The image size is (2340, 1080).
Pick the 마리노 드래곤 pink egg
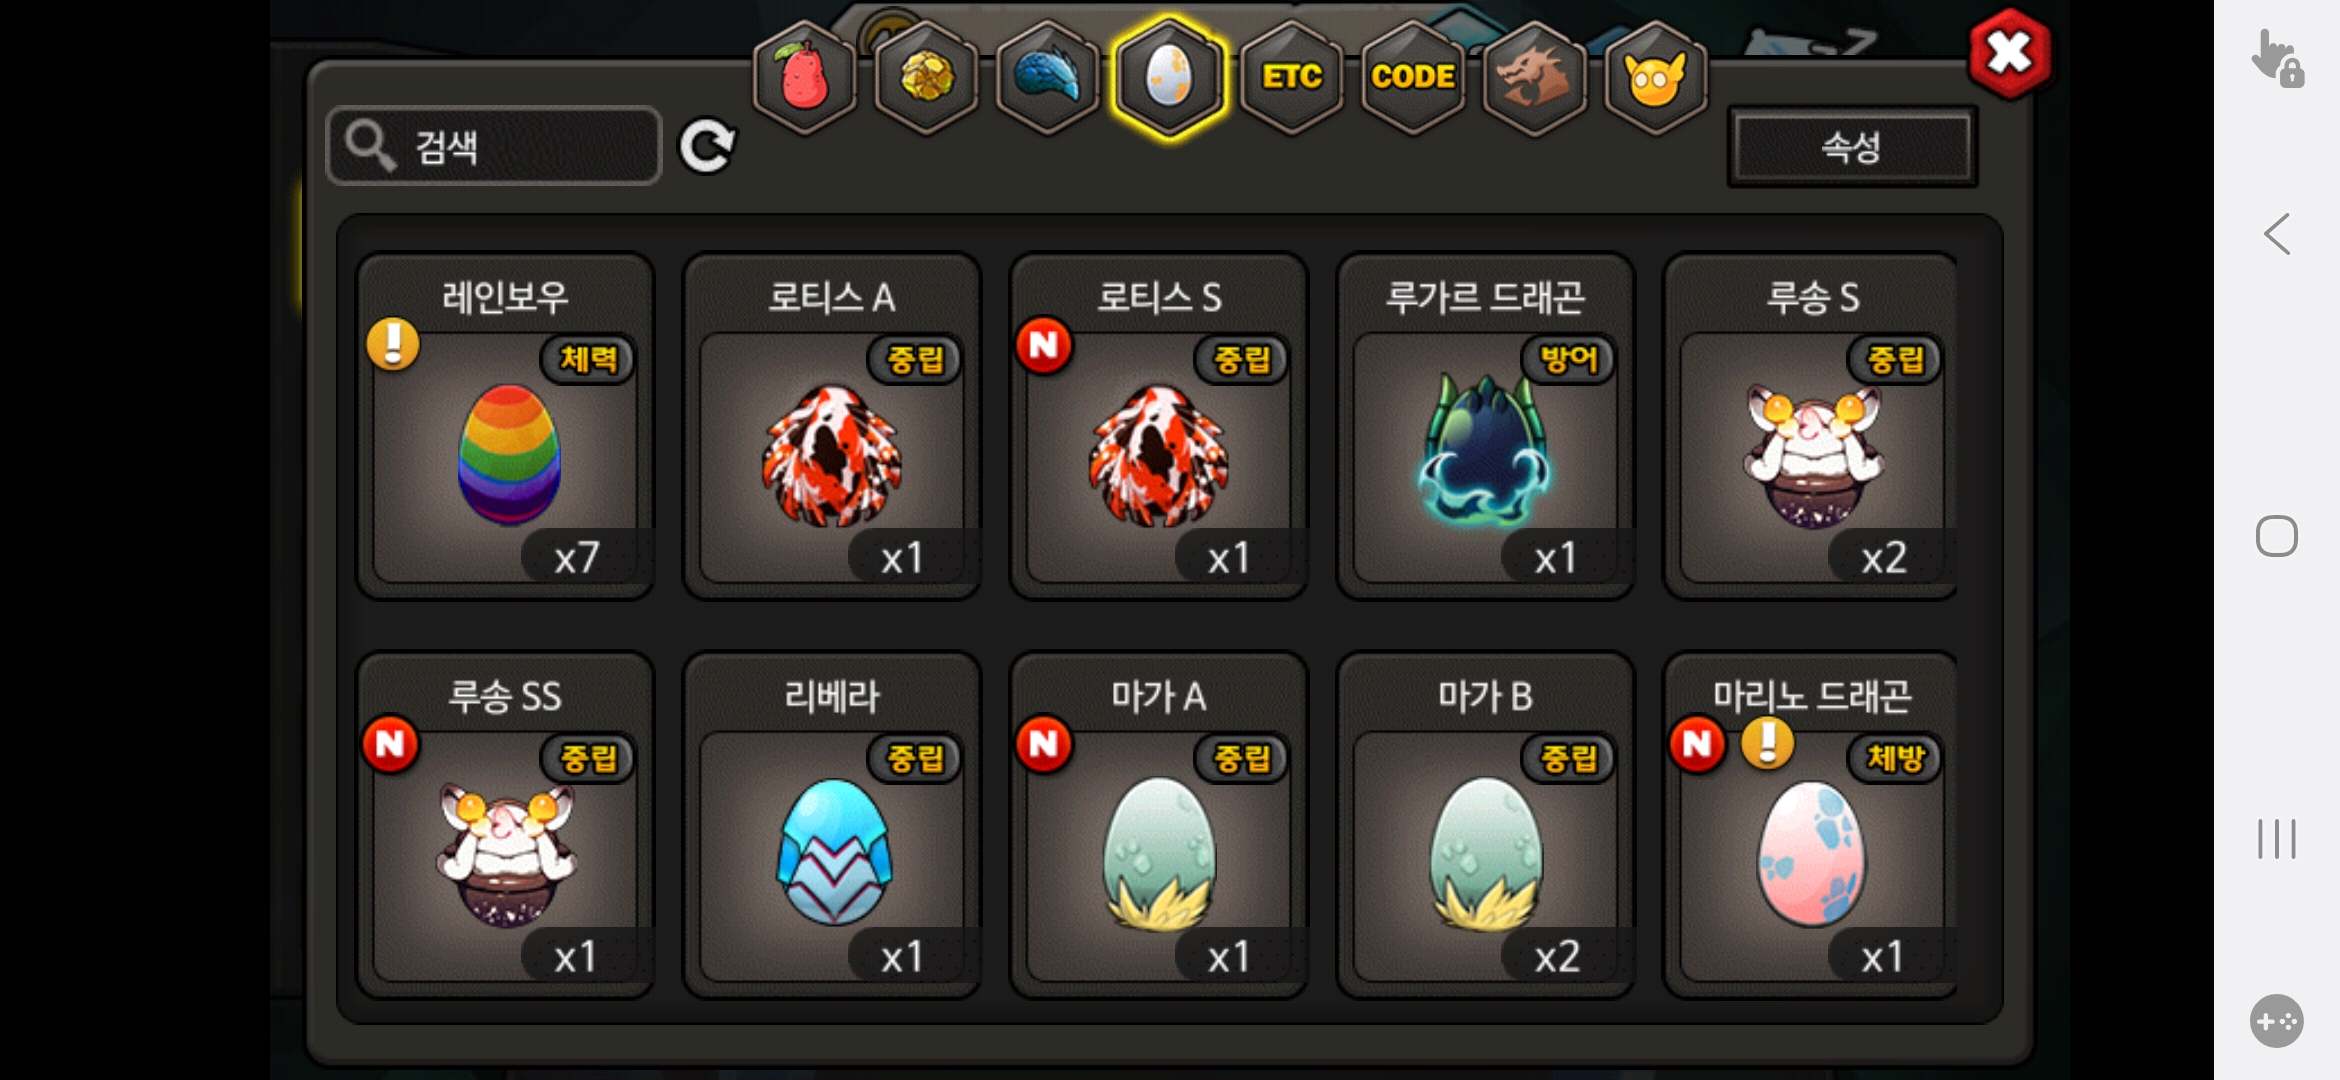click(x=1811, y=826)
